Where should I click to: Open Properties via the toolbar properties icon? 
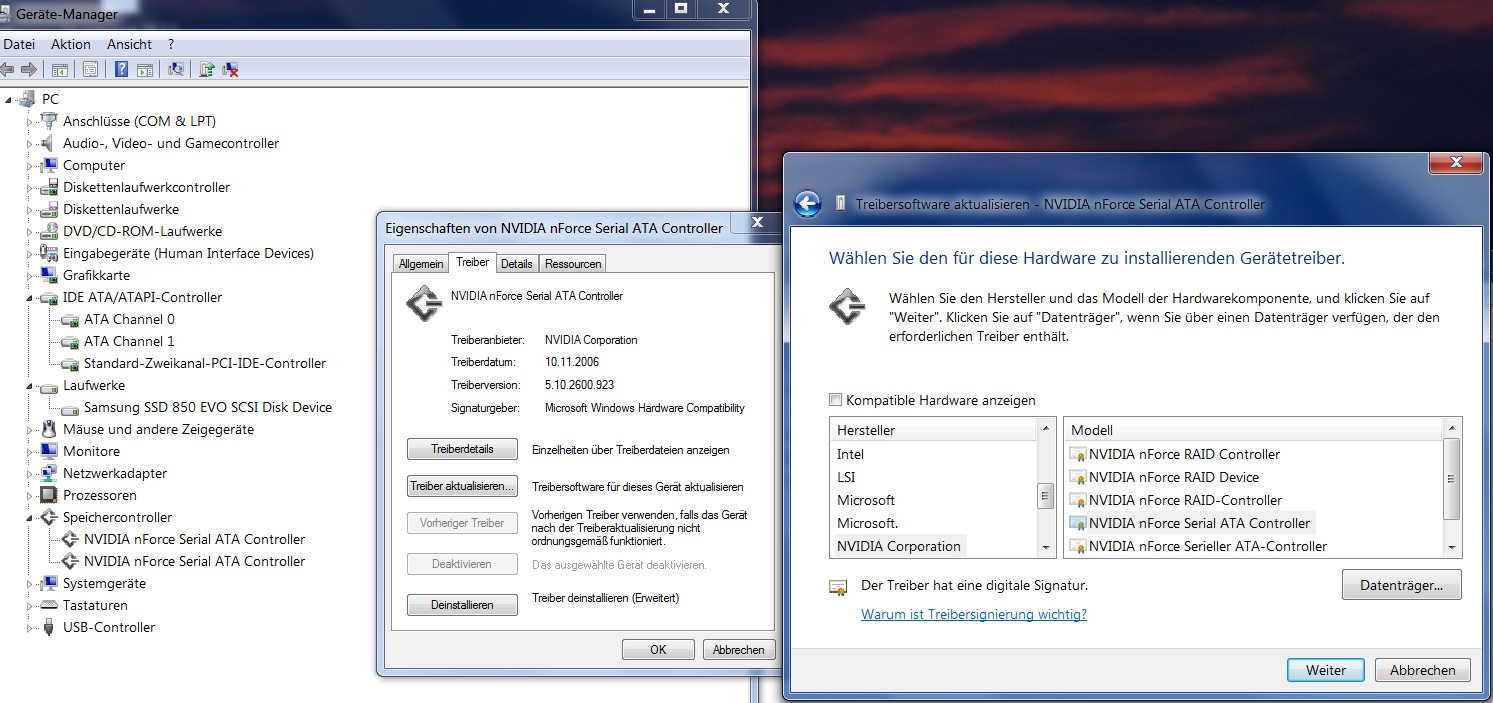click(x=90, y=69)
